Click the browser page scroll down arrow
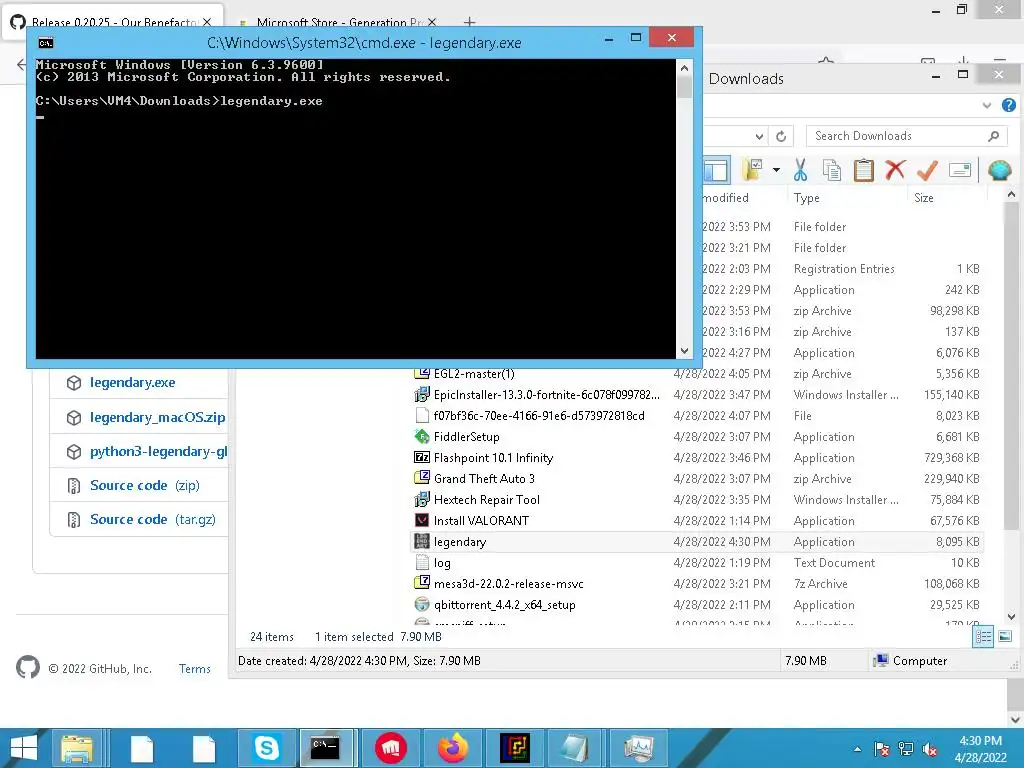This screenshot has height=768, width=1024. (x=1015, y=719)
